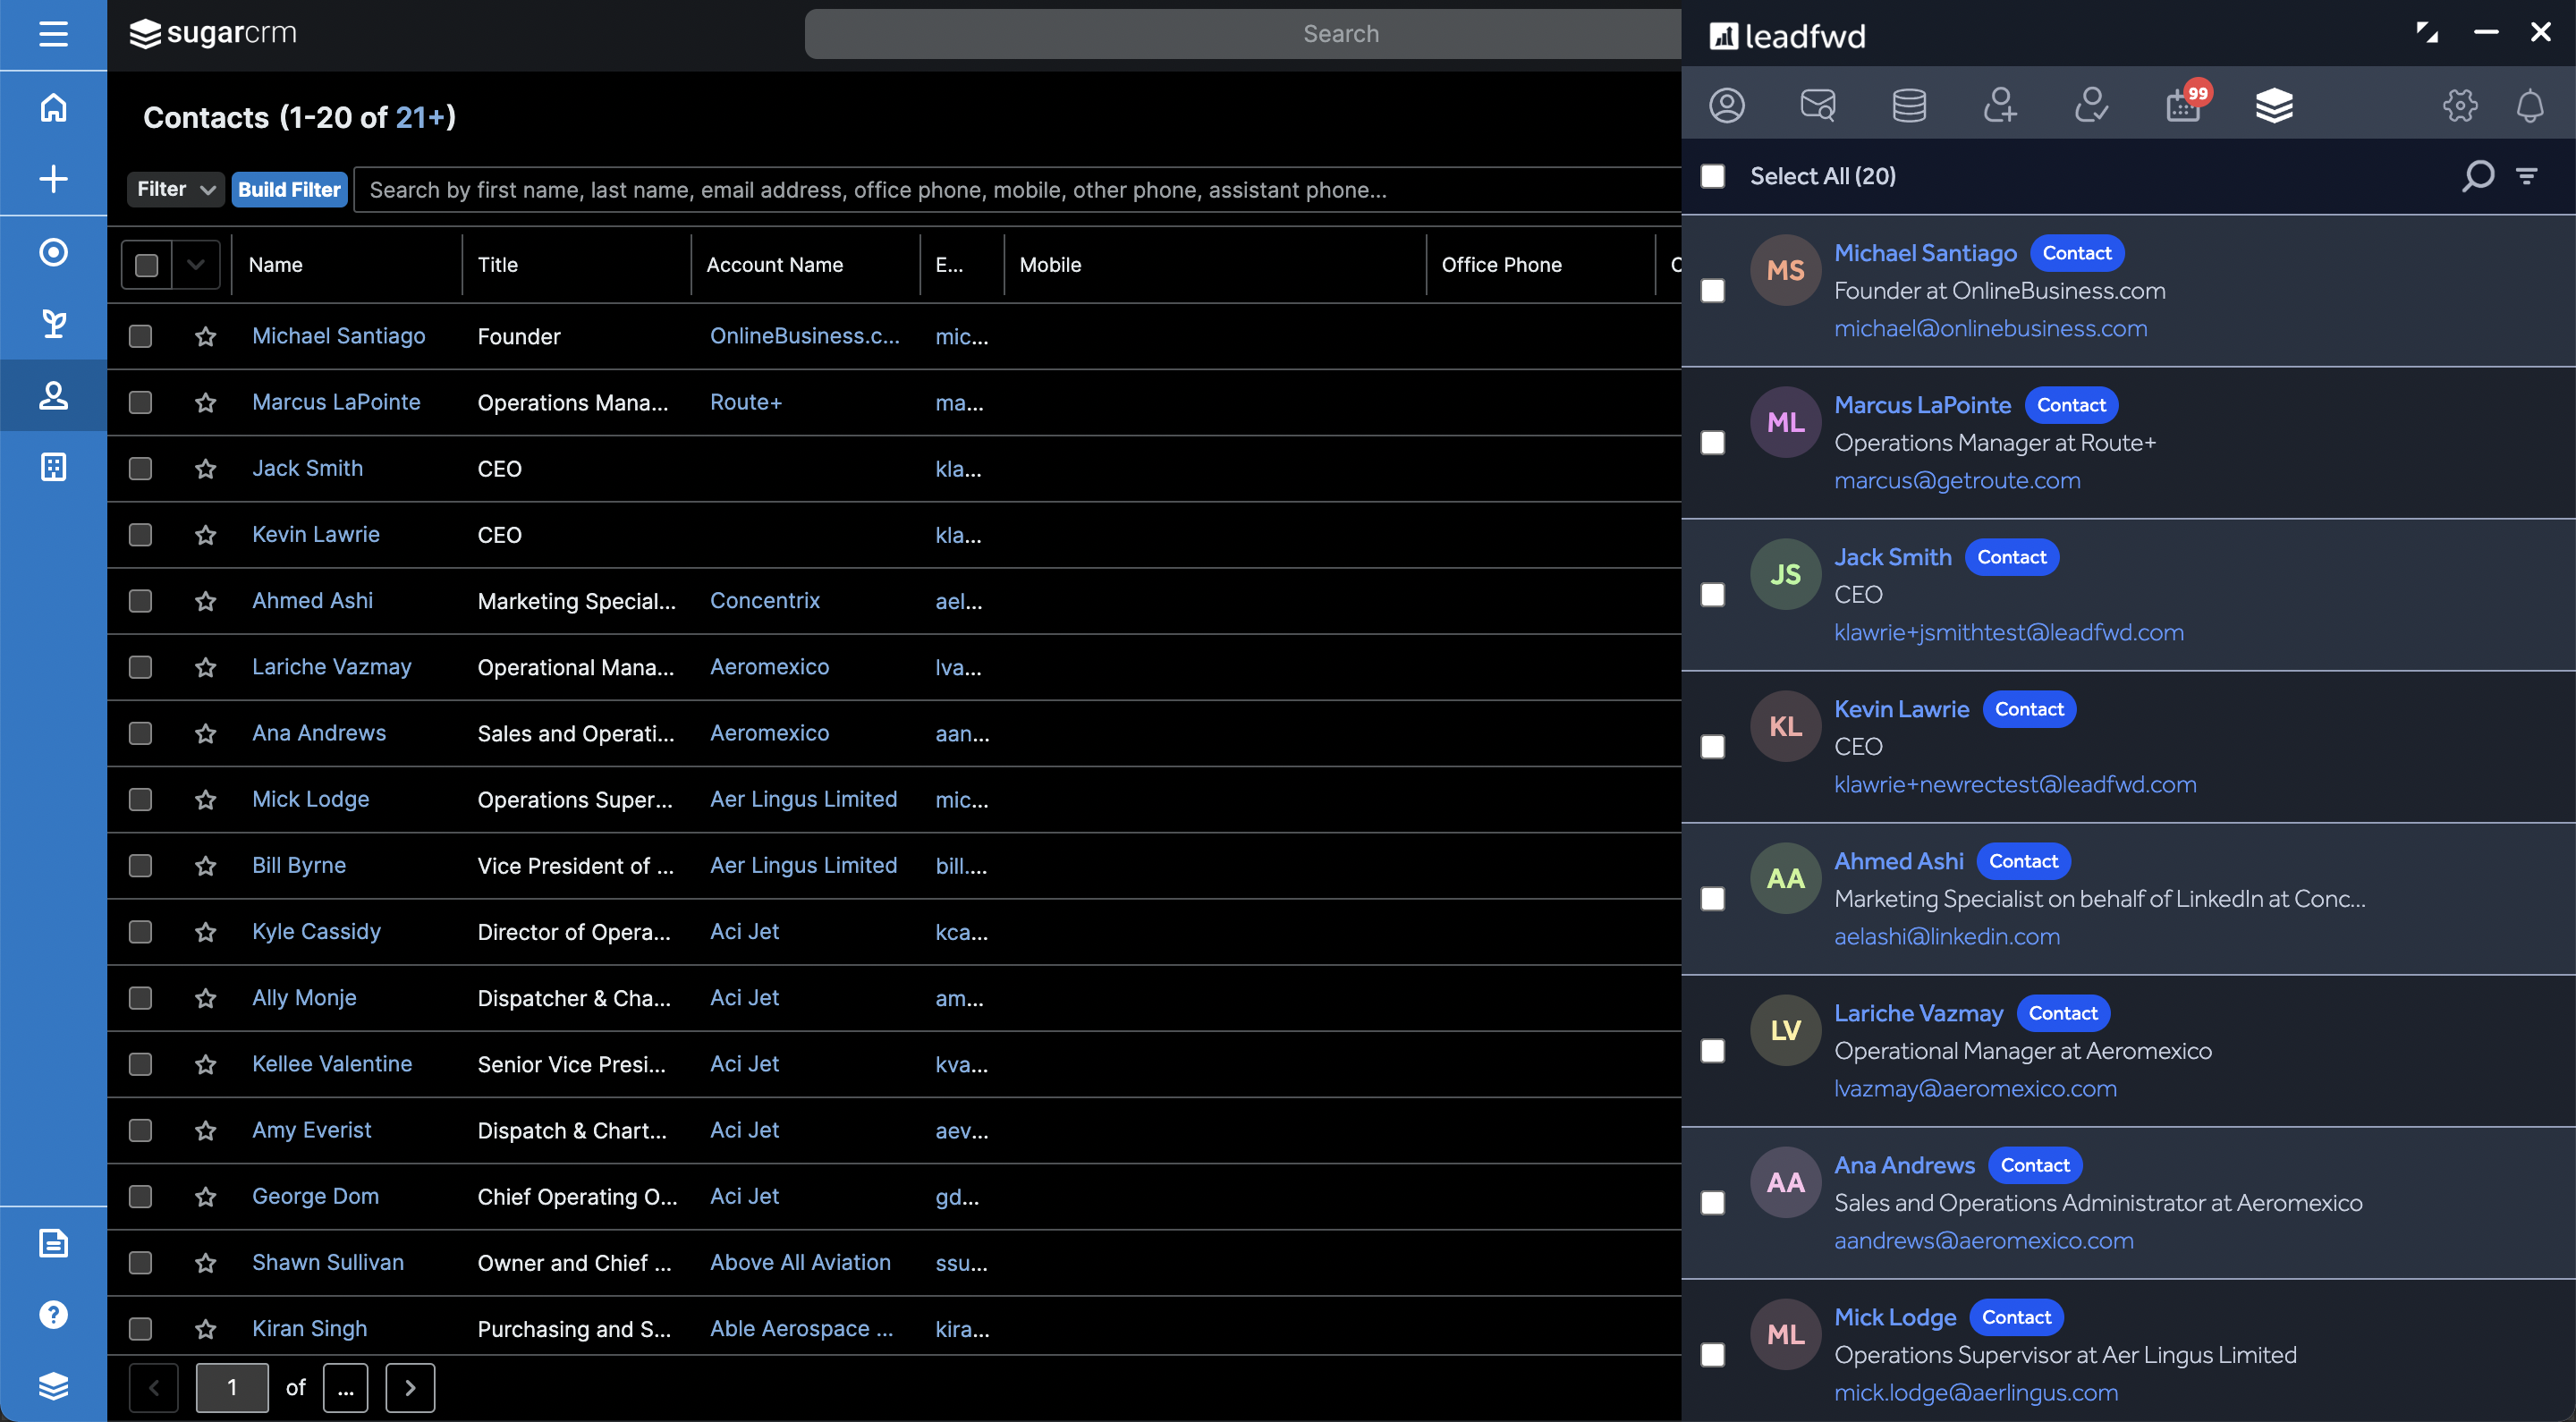Click leadfwd add person icon
This screenshot has height=1422, width=2576.
click(x=2000, y=105)
